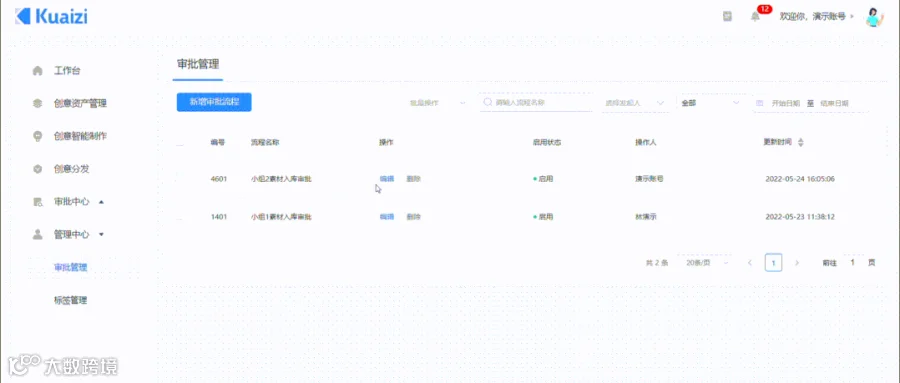900x383 pixels.
Task: Go to 工作台 in sidebar
Action: tap(67, 71)
